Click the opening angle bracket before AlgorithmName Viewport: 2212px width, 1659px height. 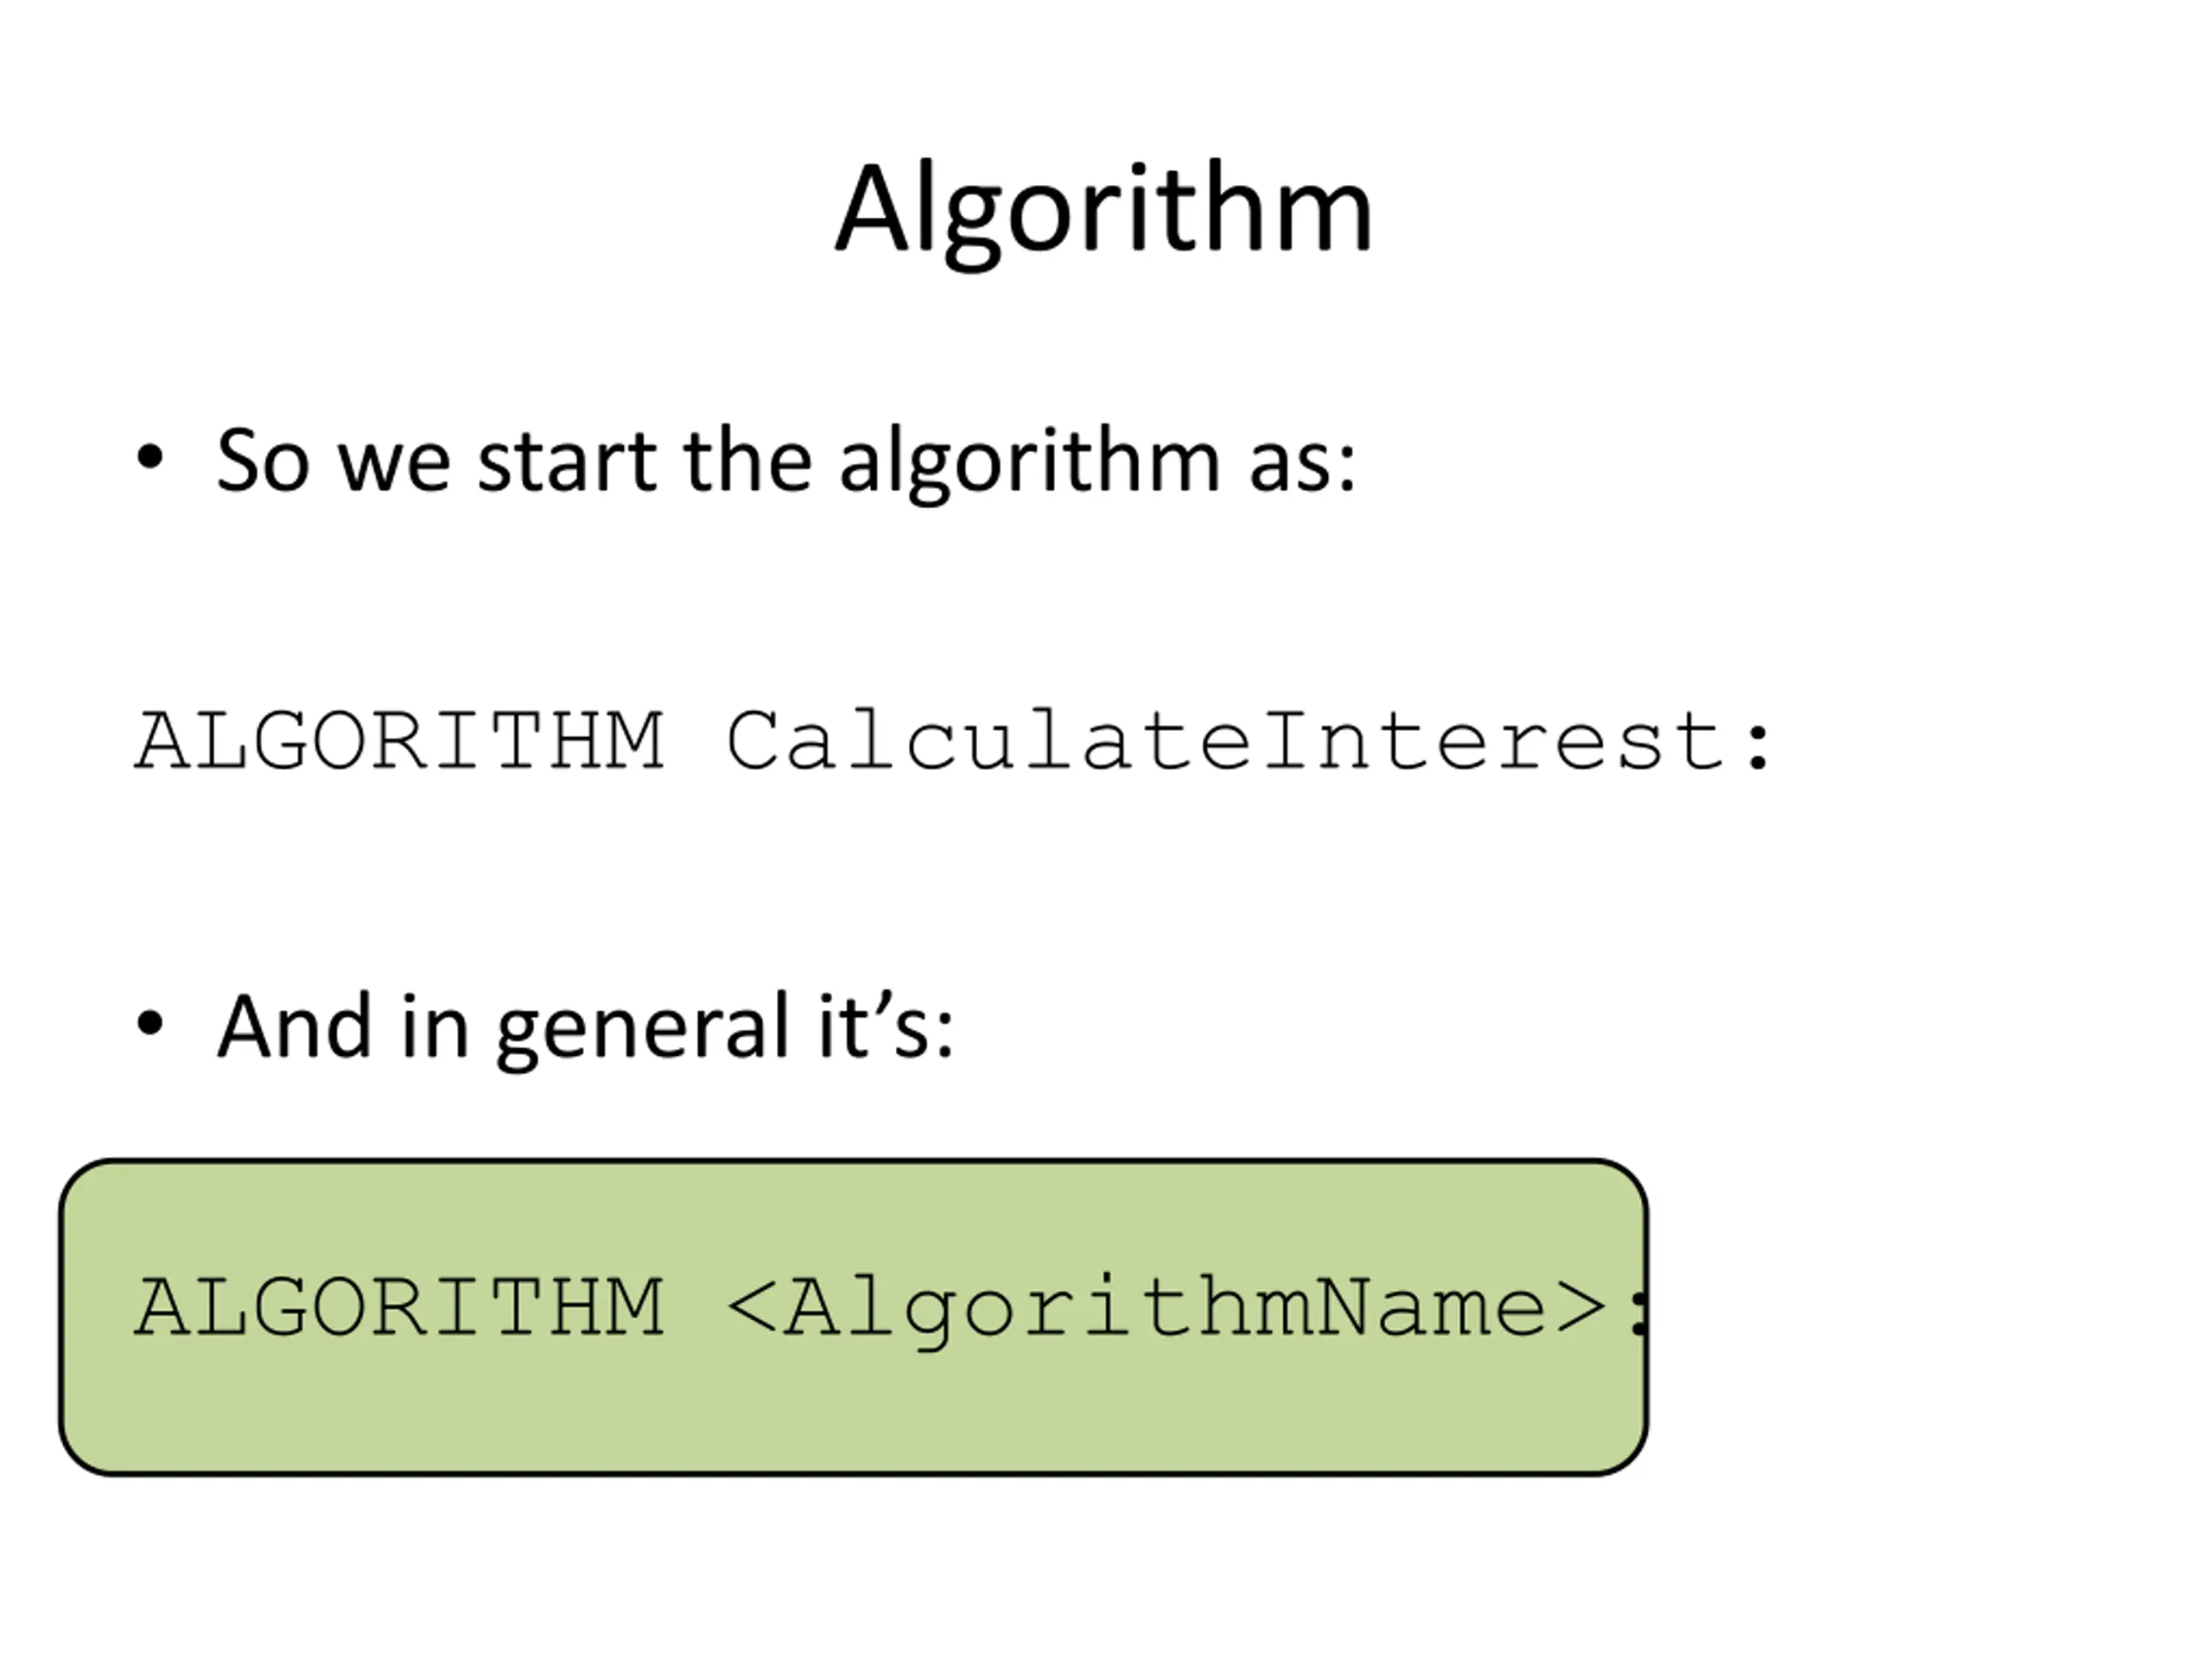[x=752, y=1309]
